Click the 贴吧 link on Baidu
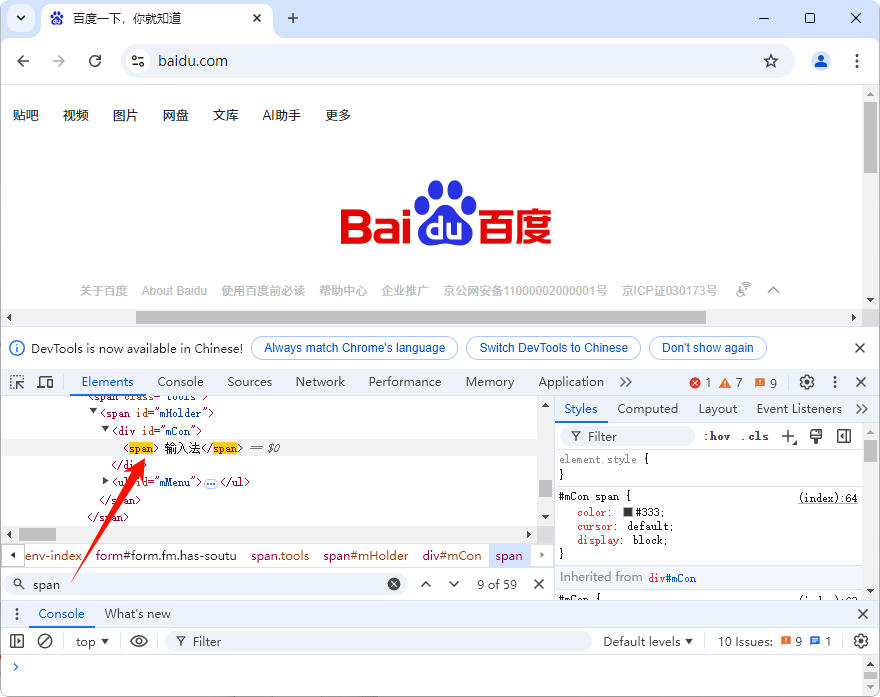Viewport: 880px width, 697px height. [26, 115]
